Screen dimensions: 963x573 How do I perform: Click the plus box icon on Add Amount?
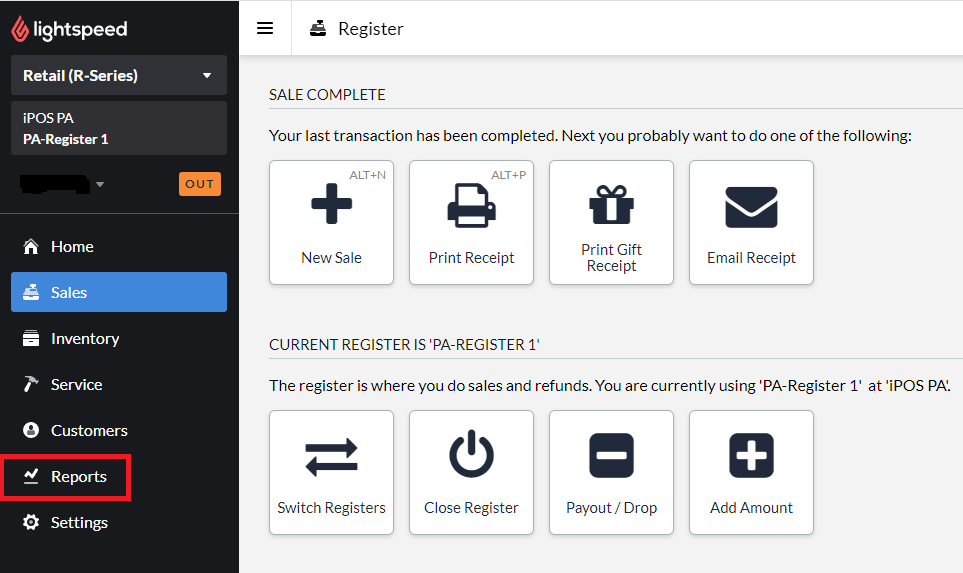tap(752, 455)
